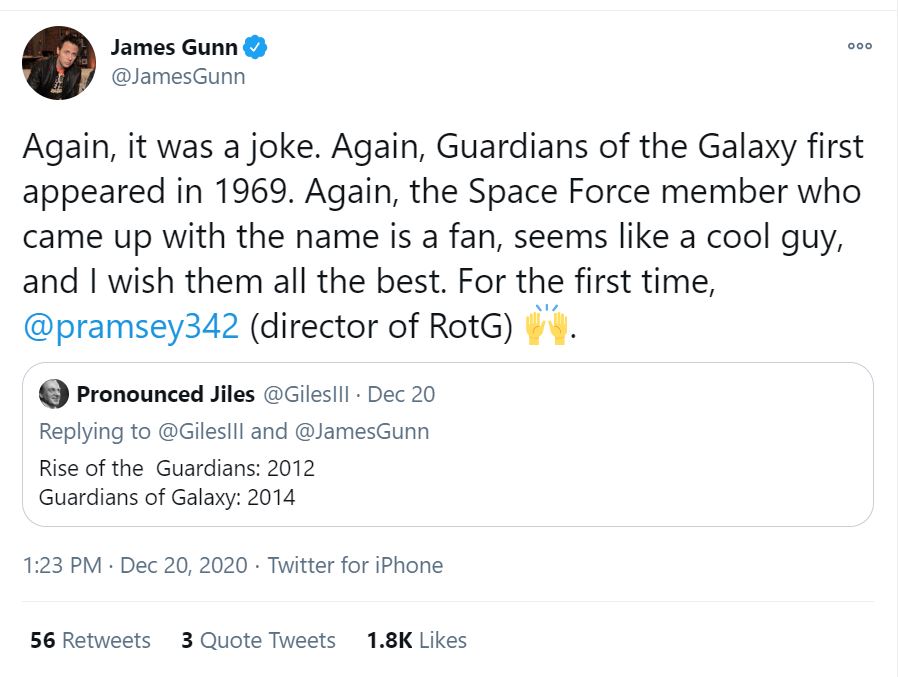
Task: Click the 'Replying to @GilesIII and @JamesGunn' line
Action: click(234, 431)
